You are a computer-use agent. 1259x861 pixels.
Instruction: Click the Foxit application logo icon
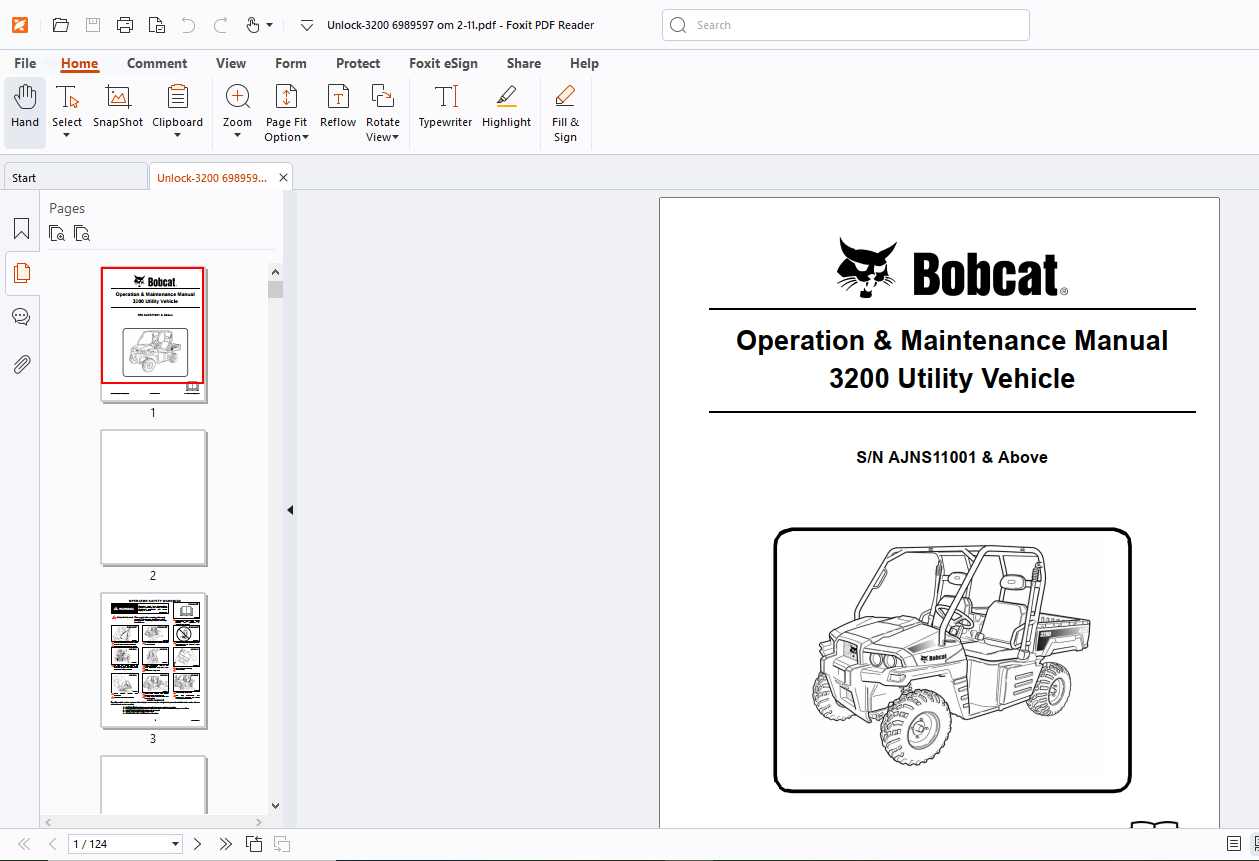coord(19,25)
